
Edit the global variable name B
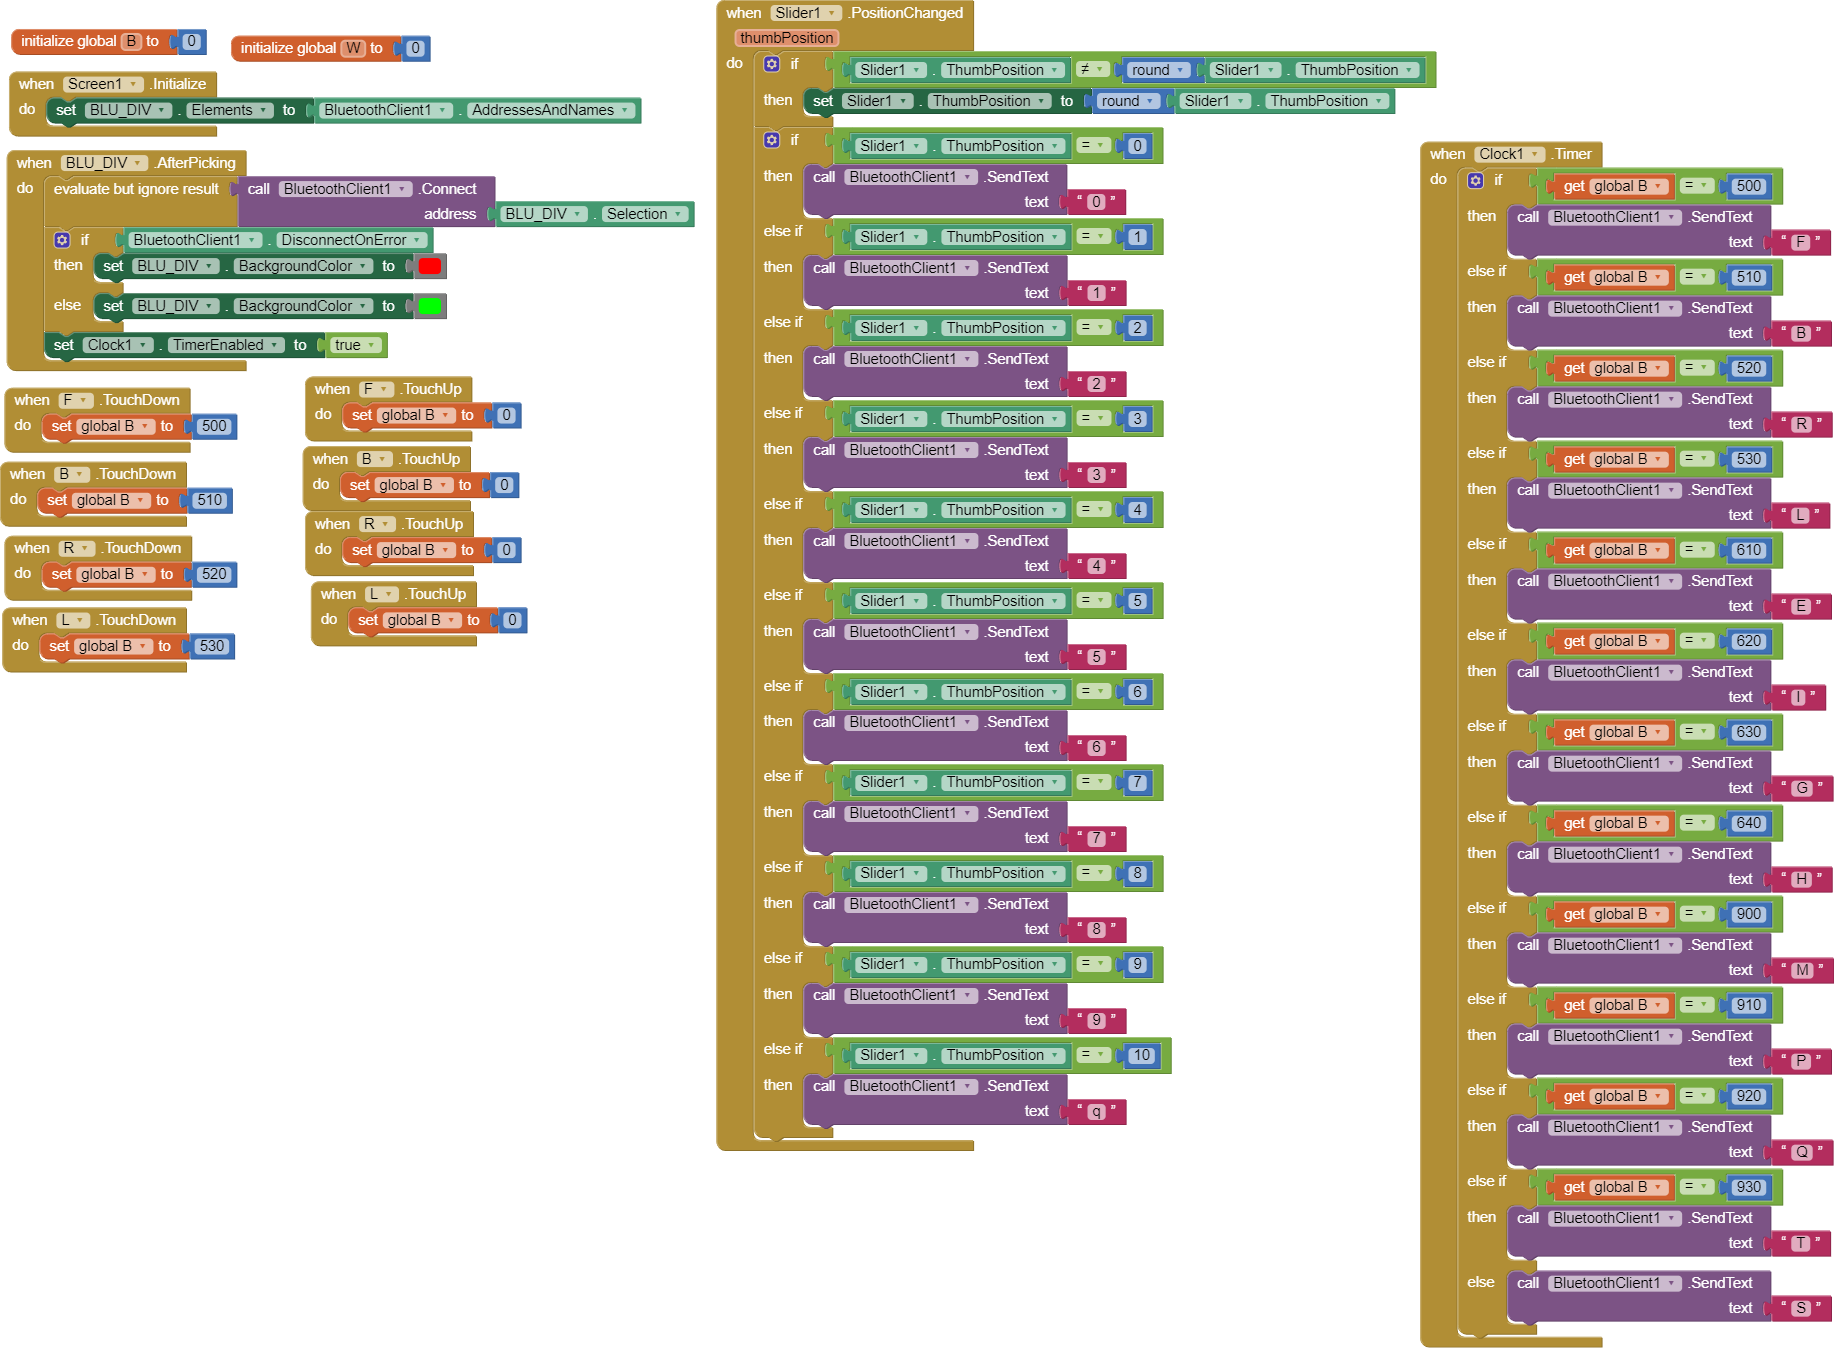pyautogui.click(x=131, y=41)
